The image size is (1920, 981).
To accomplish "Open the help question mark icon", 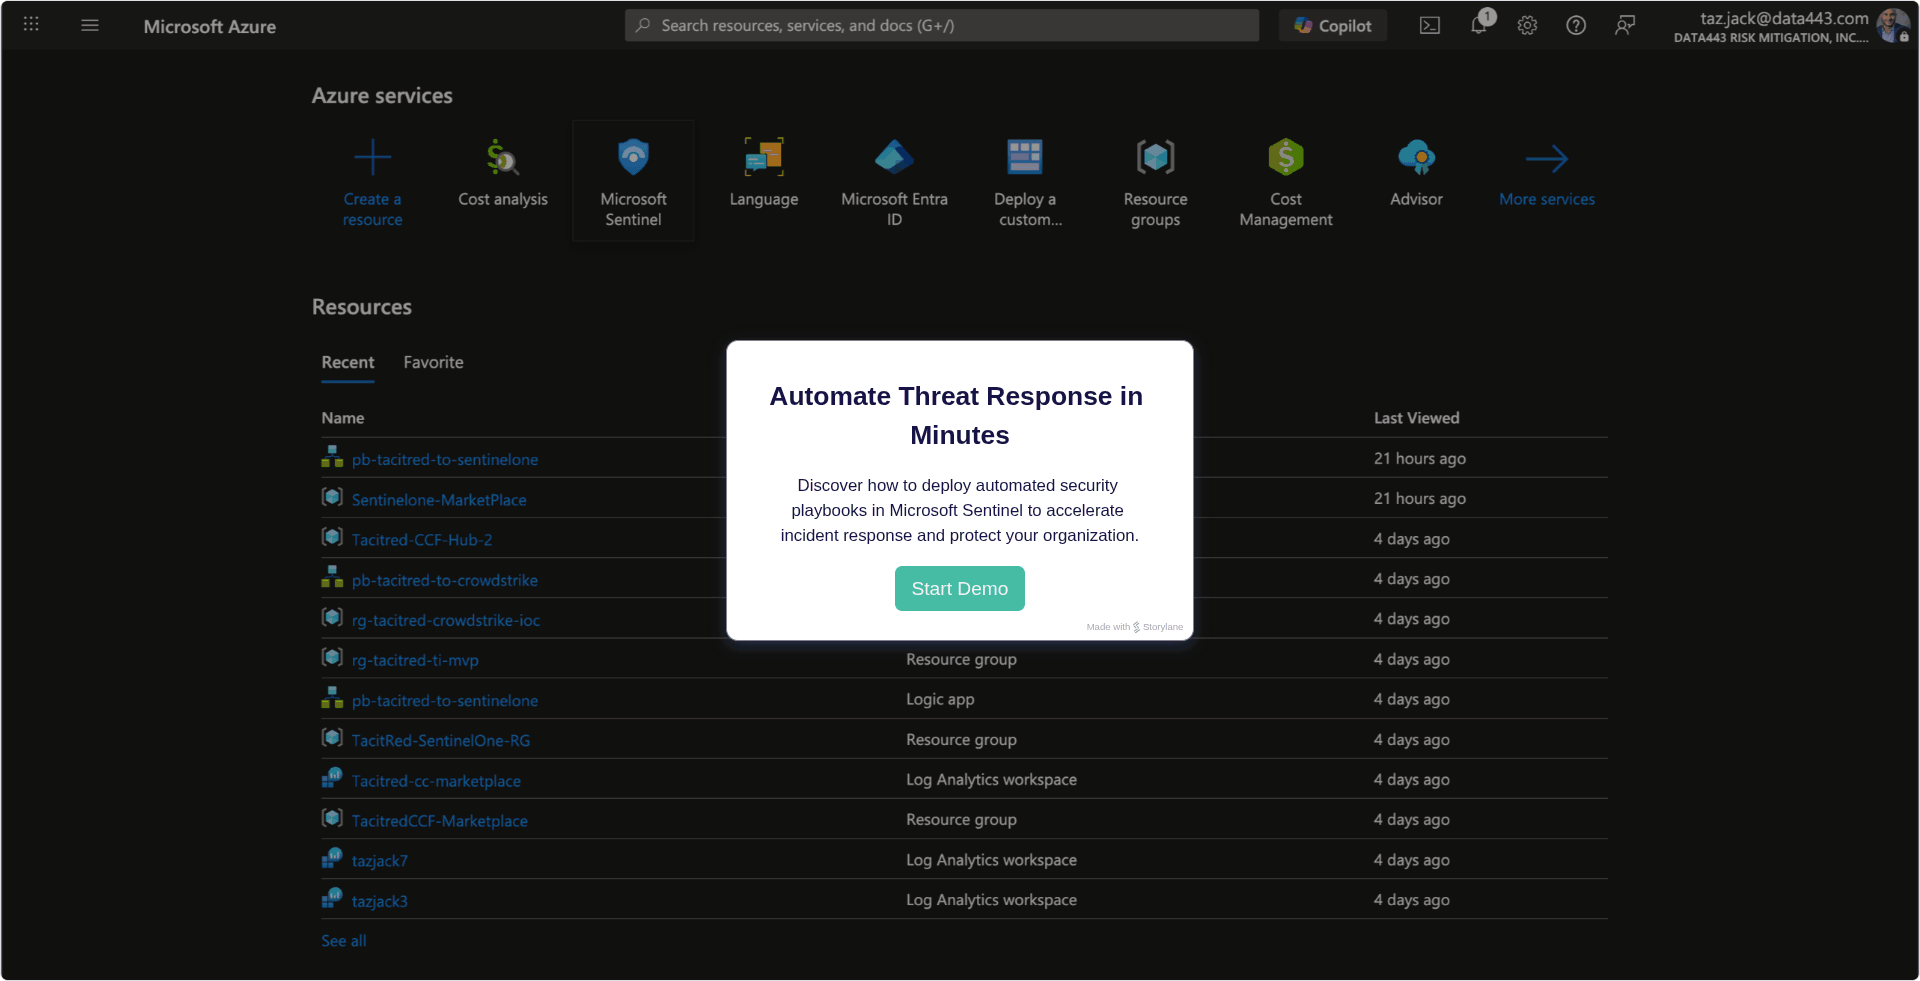I will point(1576,25).
